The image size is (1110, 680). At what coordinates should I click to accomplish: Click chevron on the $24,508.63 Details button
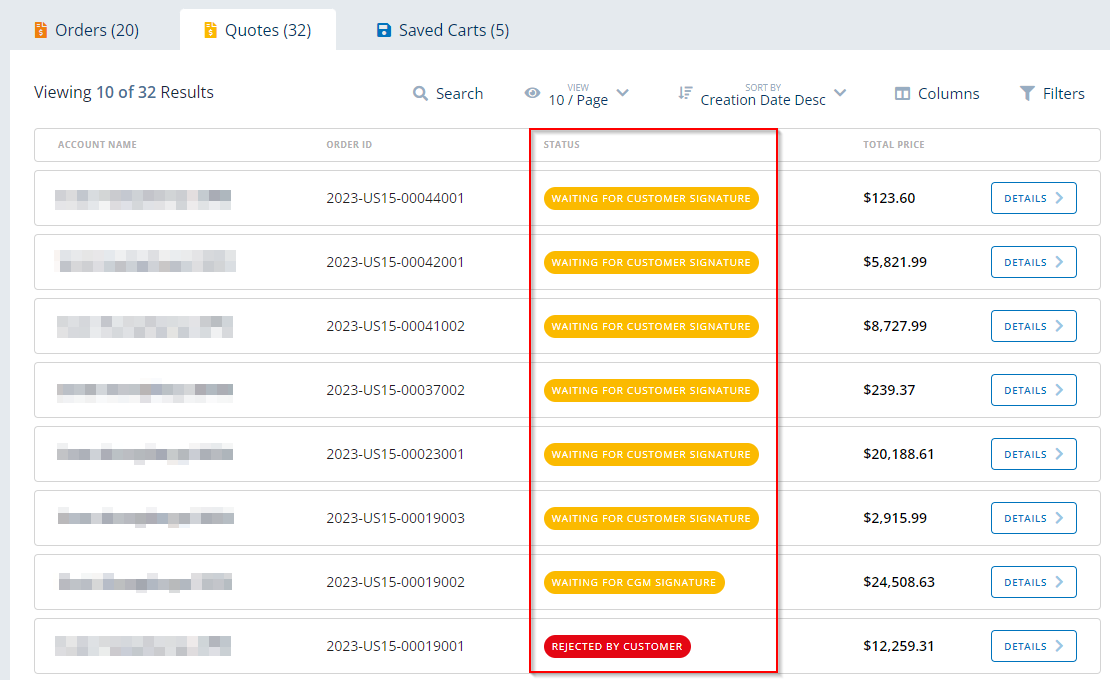coord(1060,582)
